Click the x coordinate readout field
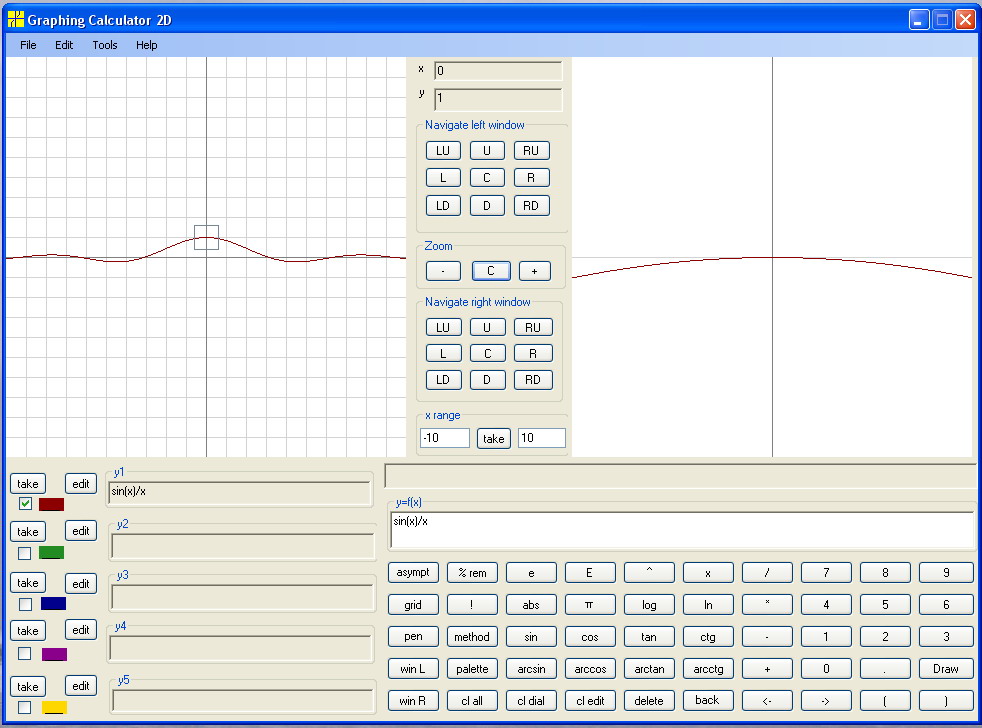The width and height of the screenshot is (982, 728). tap(498, 71)
